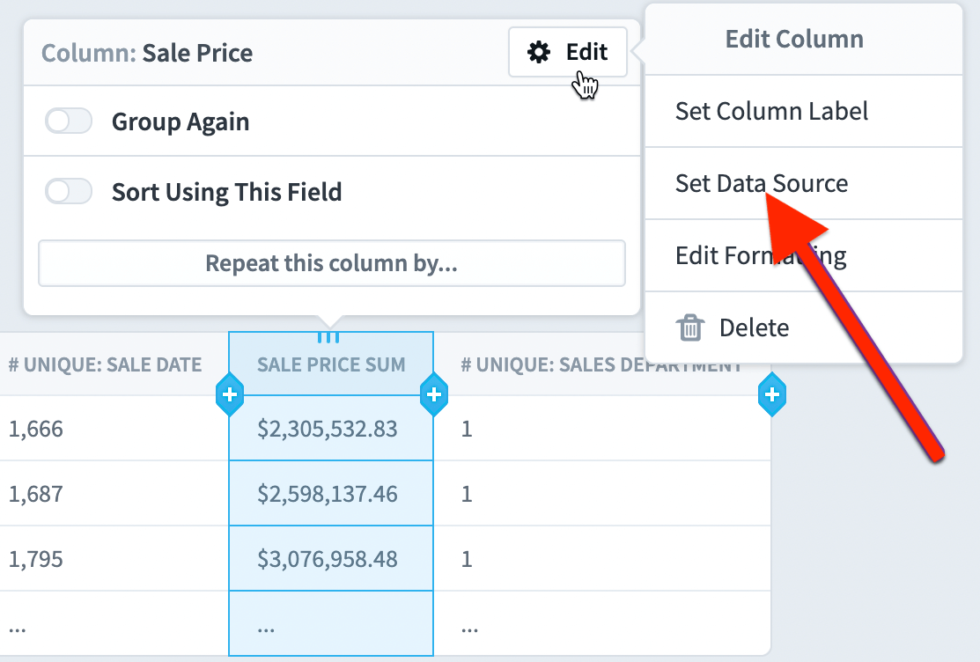The height and width of the screenshot is (662, 980).
Task: Choose Set Data Source in the menu
Action: click(762, 183)
